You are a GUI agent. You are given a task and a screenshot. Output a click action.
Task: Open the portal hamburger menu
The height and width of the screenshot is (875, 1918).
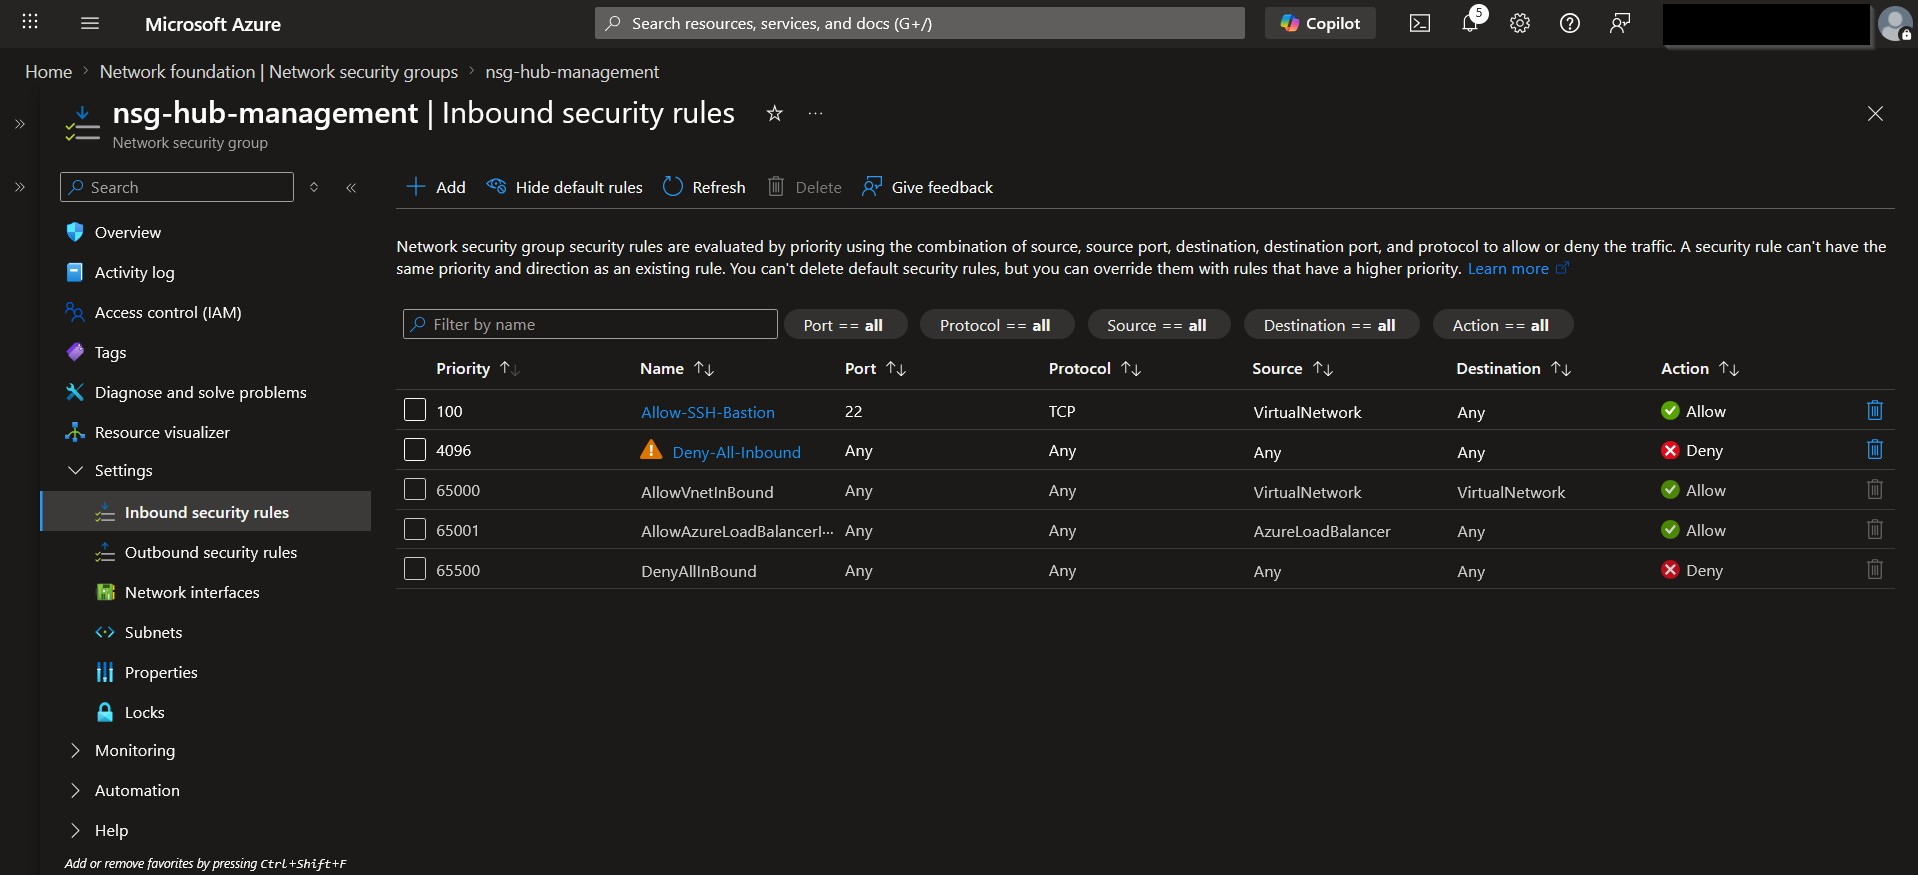pos(90,23)
